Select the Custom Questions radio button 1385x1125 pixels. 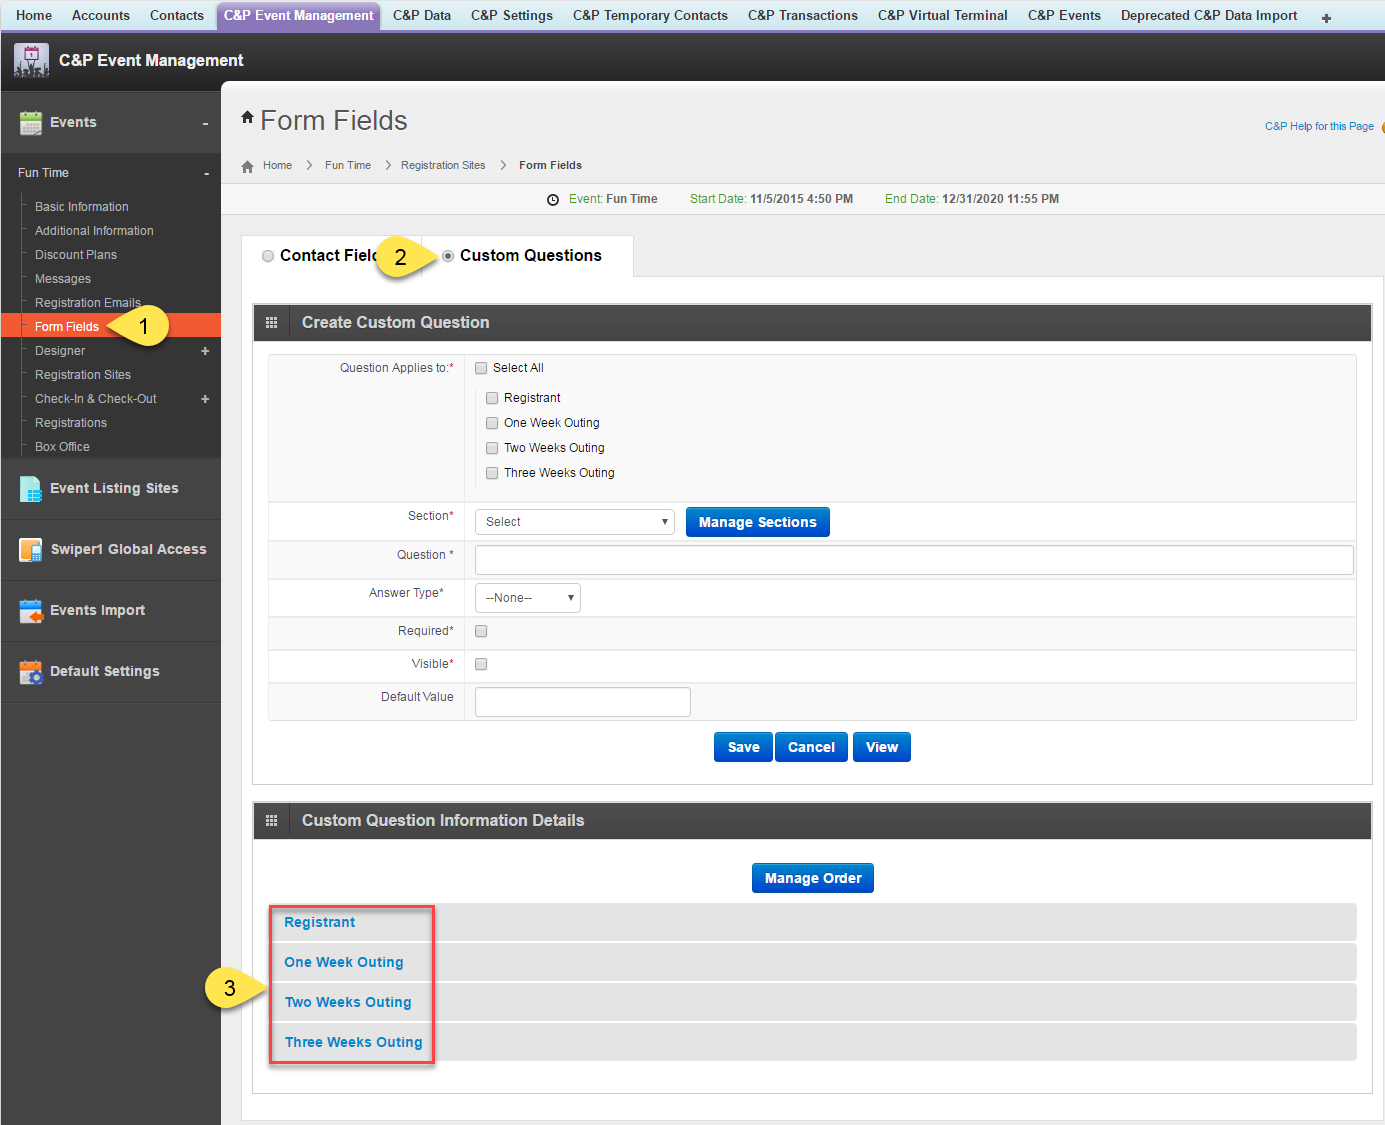(448, 256)
